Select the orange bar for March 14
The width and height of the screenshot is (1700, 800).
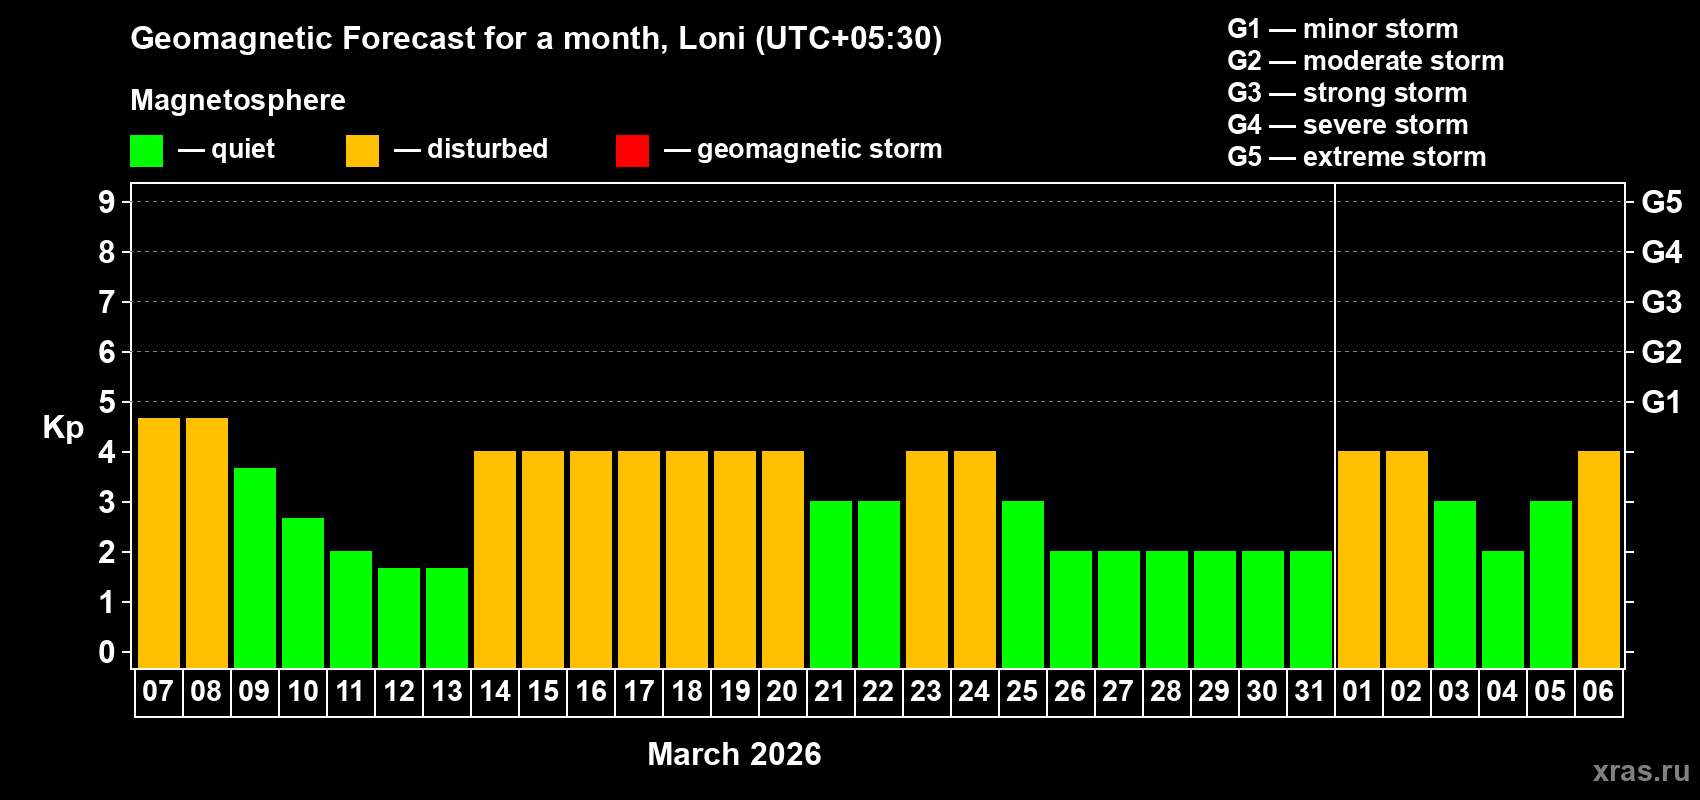(495, 560)
